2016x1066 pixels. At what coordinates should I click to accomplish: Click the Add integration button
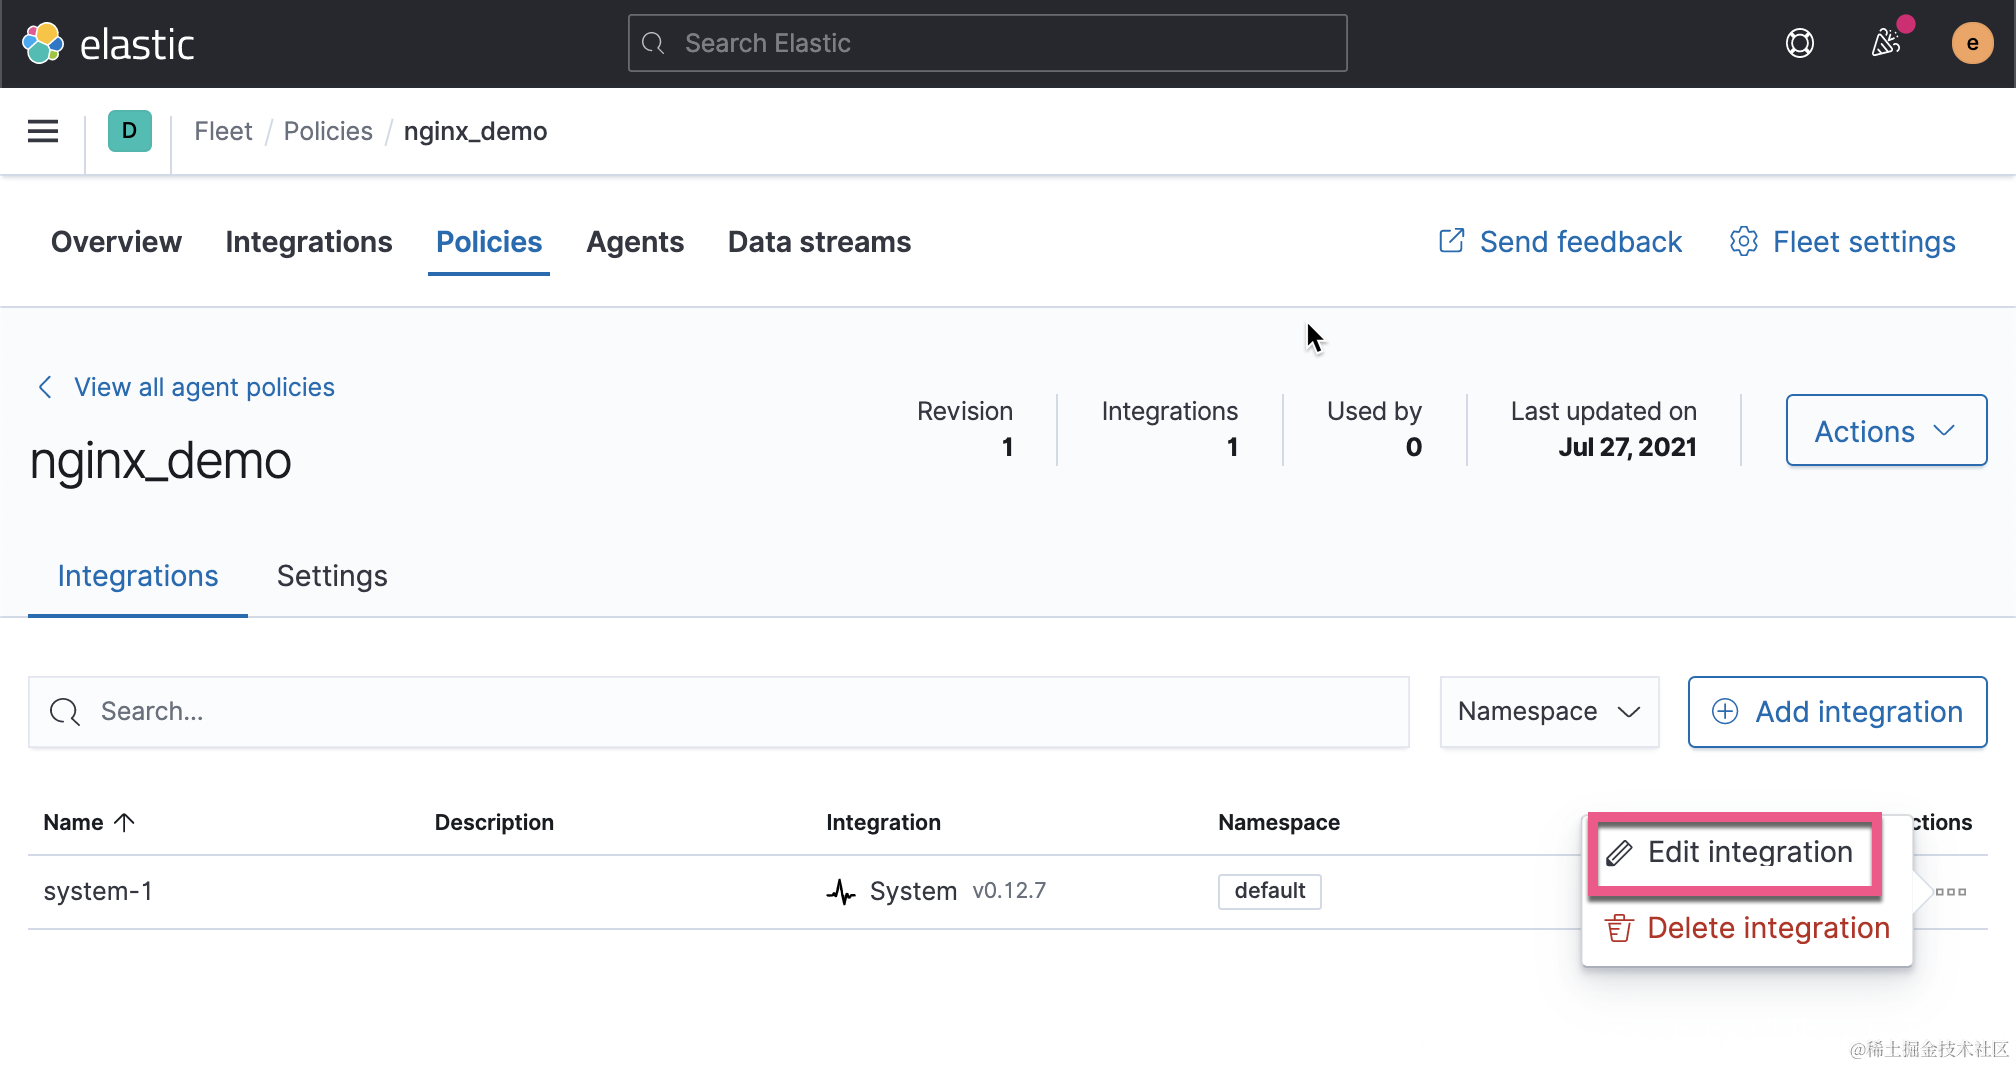[1837, 711]
